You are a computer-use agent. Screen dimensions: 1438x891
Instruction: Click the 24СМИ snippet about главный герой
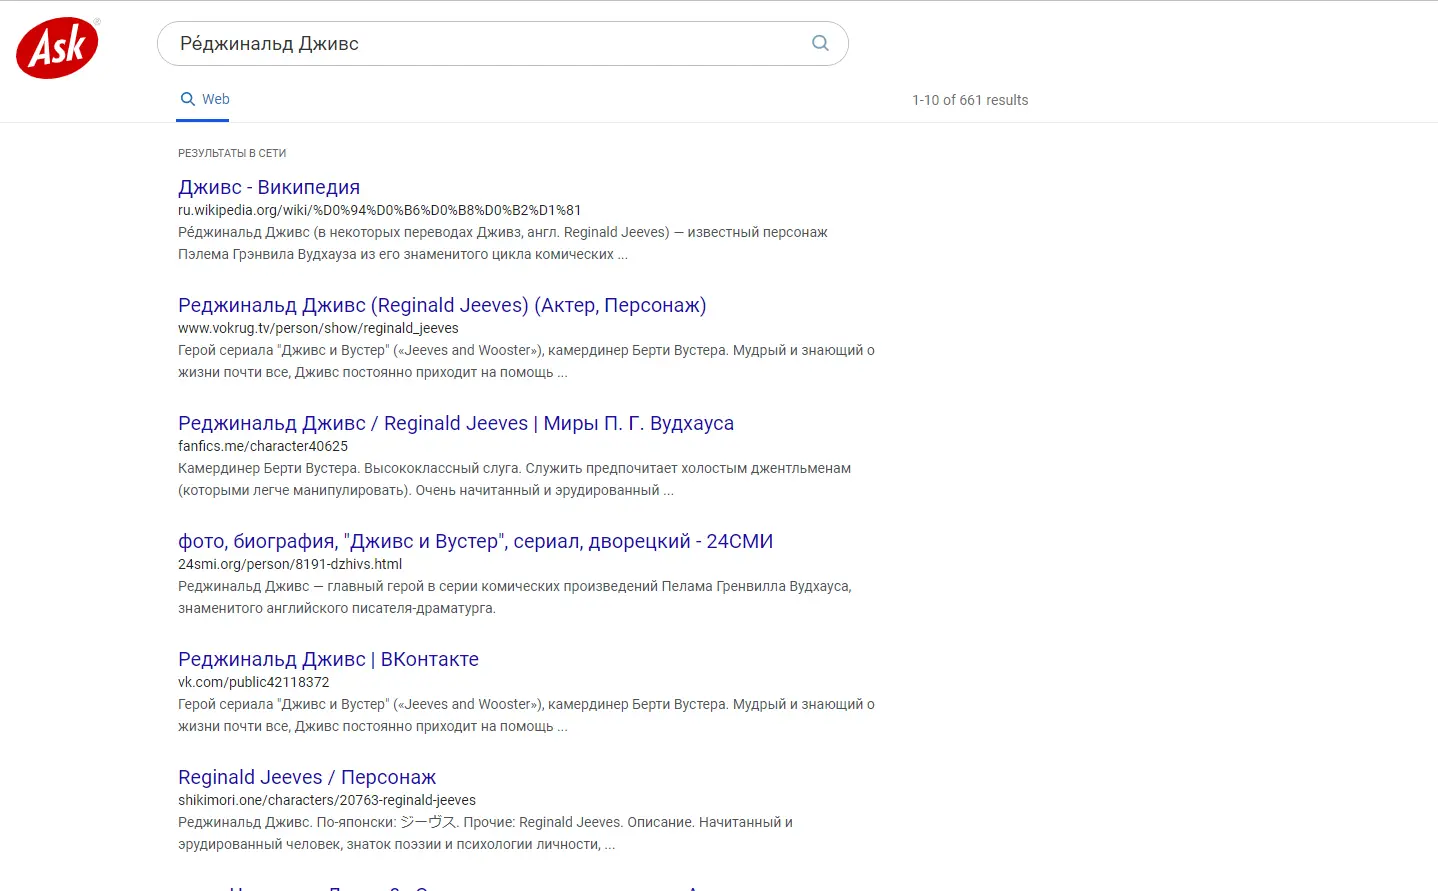point(515,597)
